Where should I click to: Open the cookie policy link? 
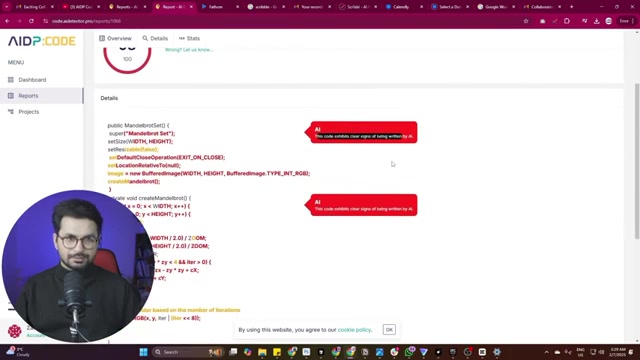(354, 329)
